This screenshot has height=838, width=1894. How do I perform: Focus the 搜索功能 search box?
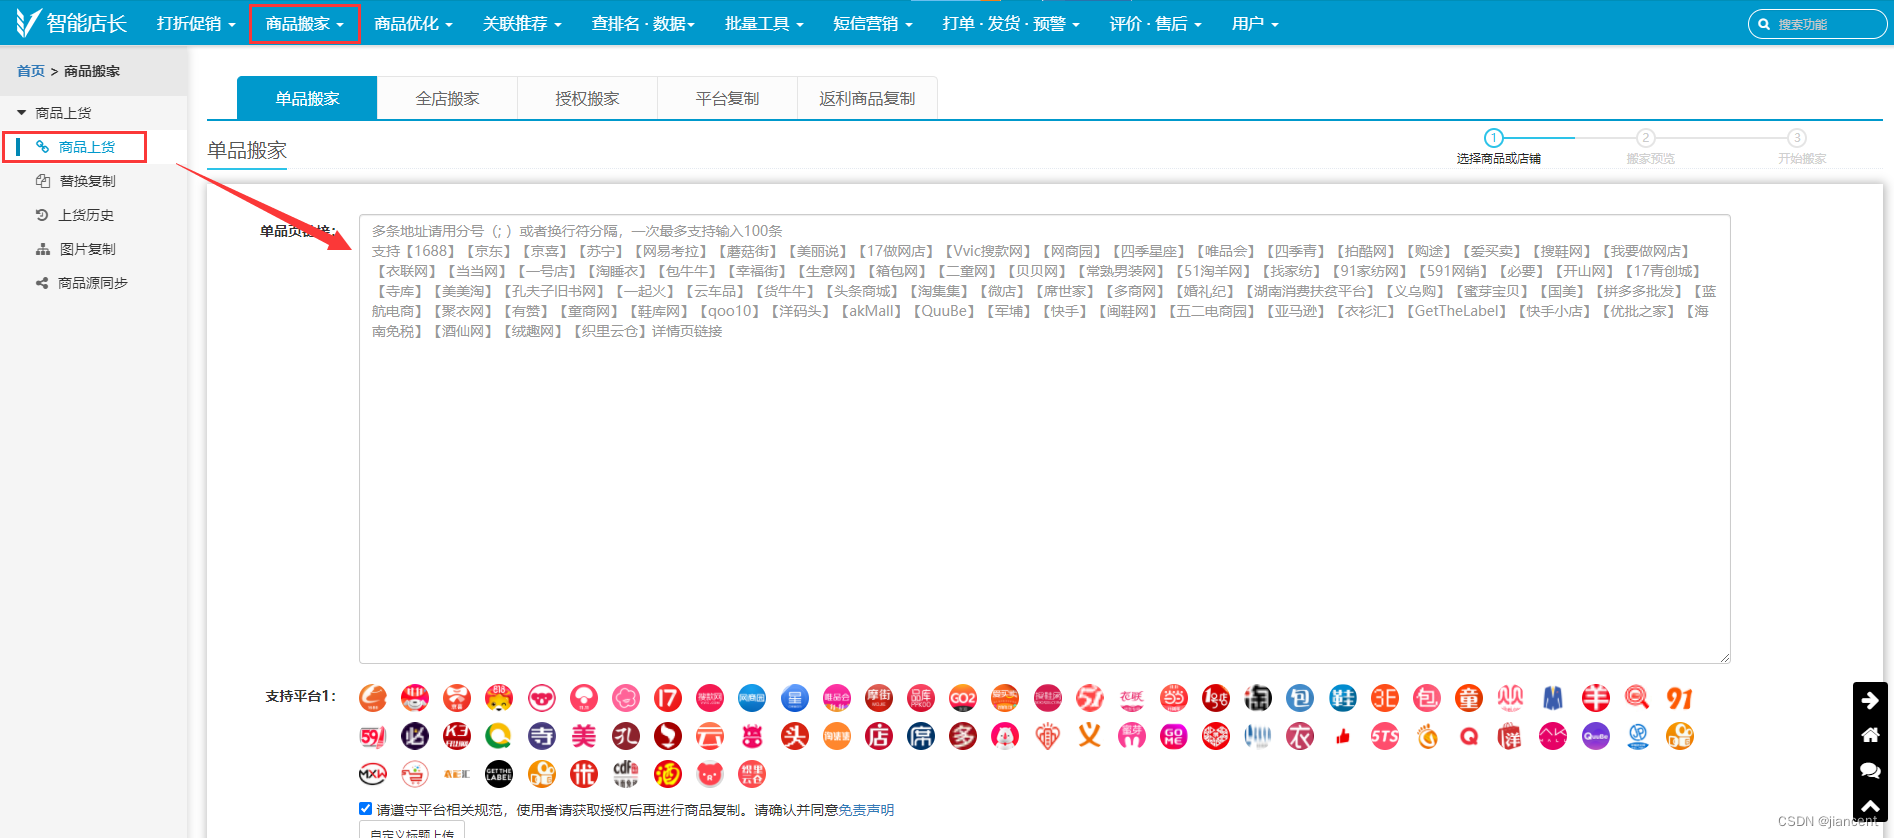click(x=1817, y=24)
